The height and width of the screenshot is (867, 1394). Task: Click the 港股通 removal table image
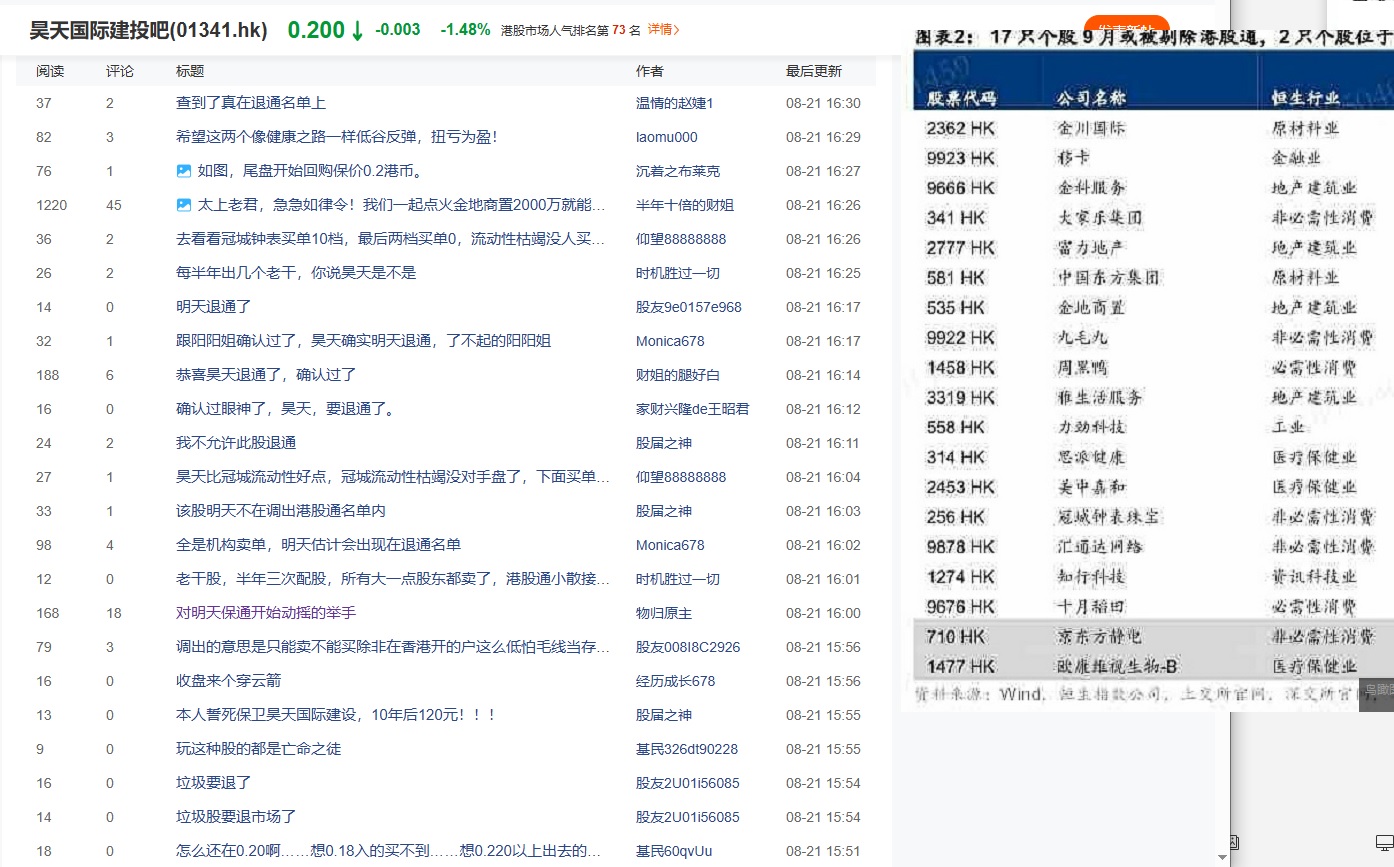[1149, 369]
